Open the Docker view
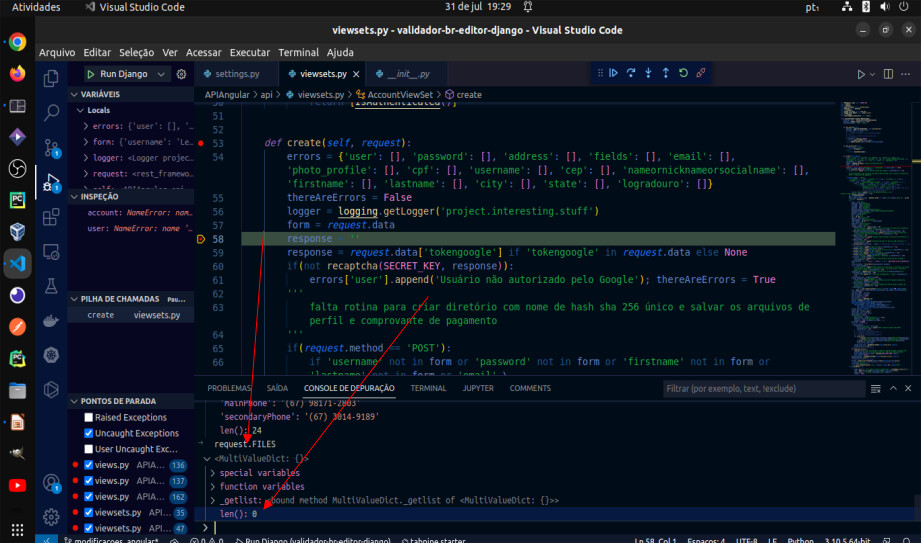The width and height of the screenshot is (921, 543). pos(51,321)
